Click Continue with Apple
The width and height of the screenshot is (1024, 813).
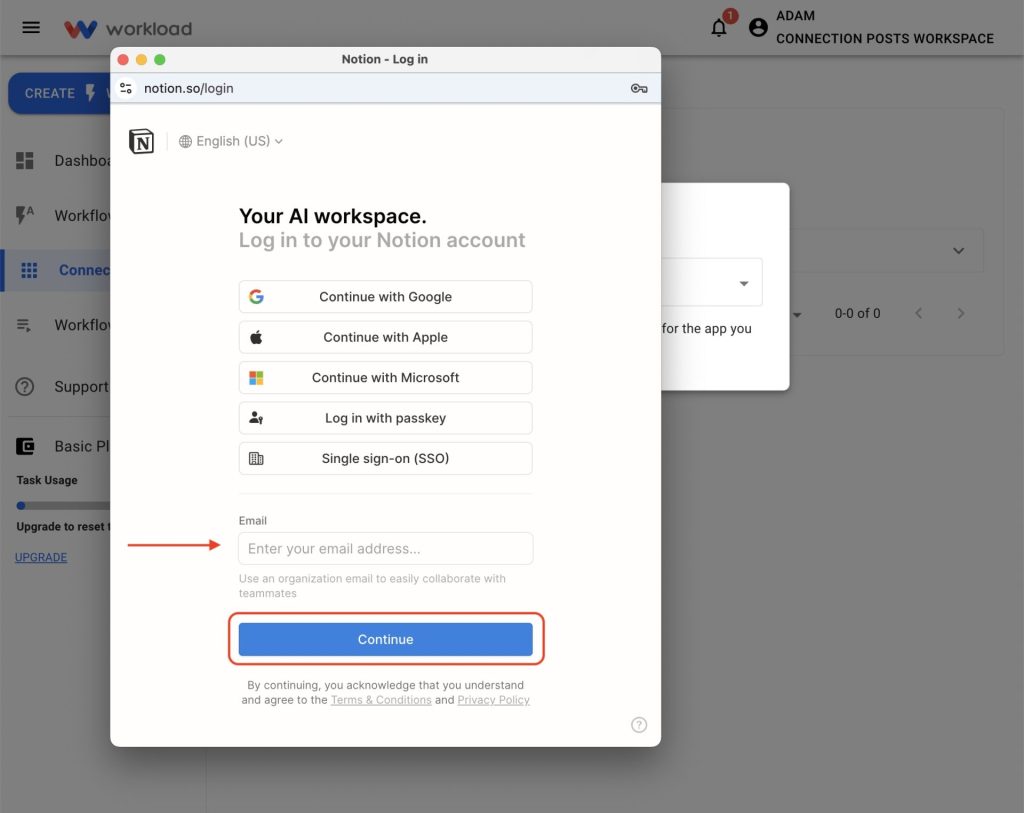[x=385, y=338]
